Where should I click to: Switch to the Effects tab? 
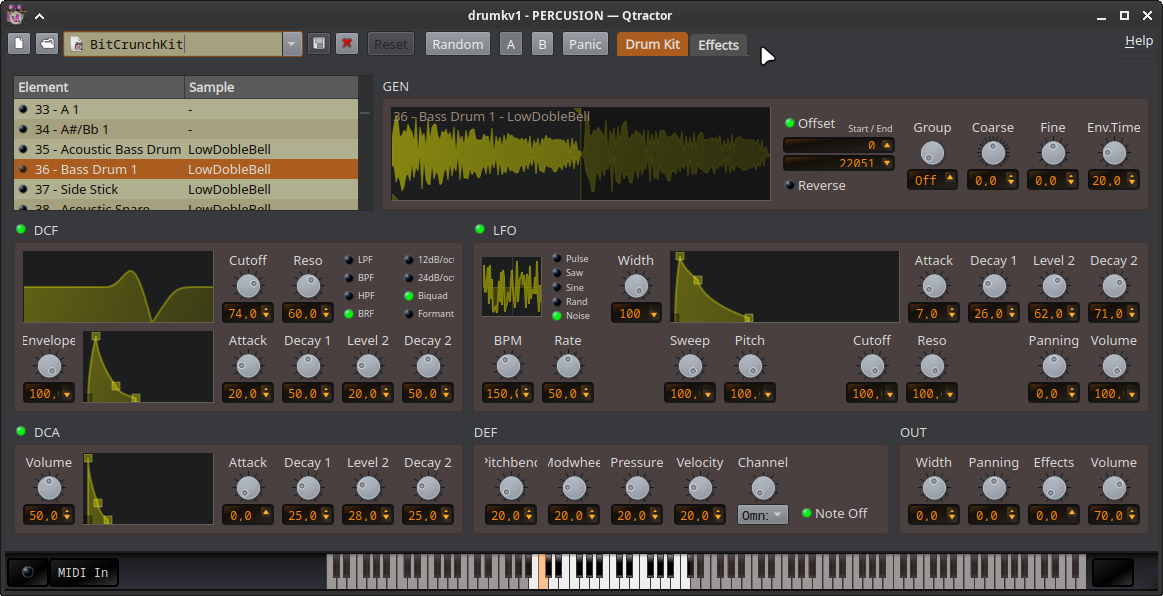point(718,45)
